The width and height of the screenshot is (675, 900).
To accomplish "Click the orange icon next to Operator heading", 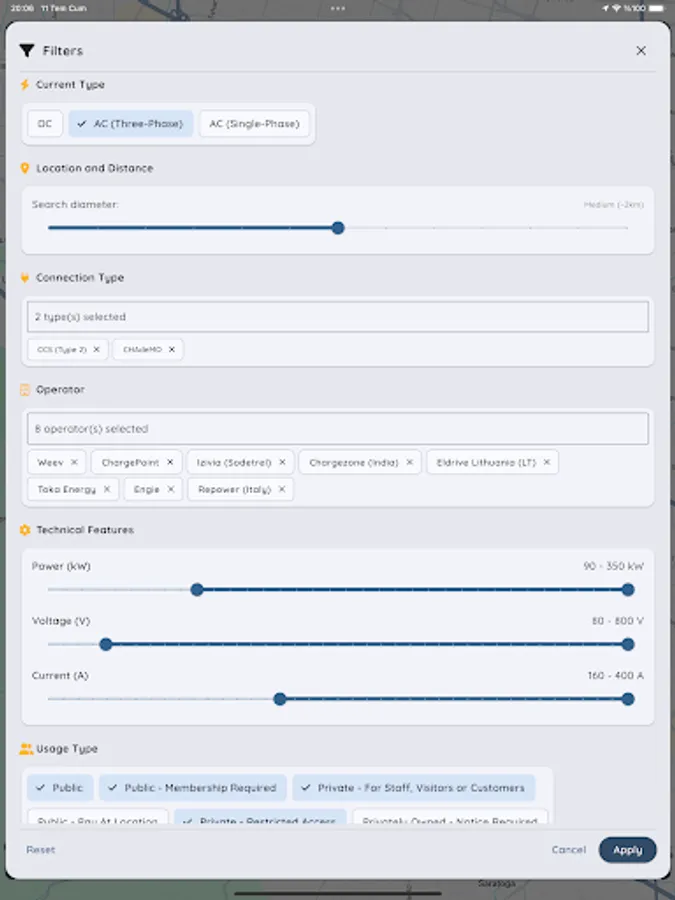I will click(x=25, y=389).
